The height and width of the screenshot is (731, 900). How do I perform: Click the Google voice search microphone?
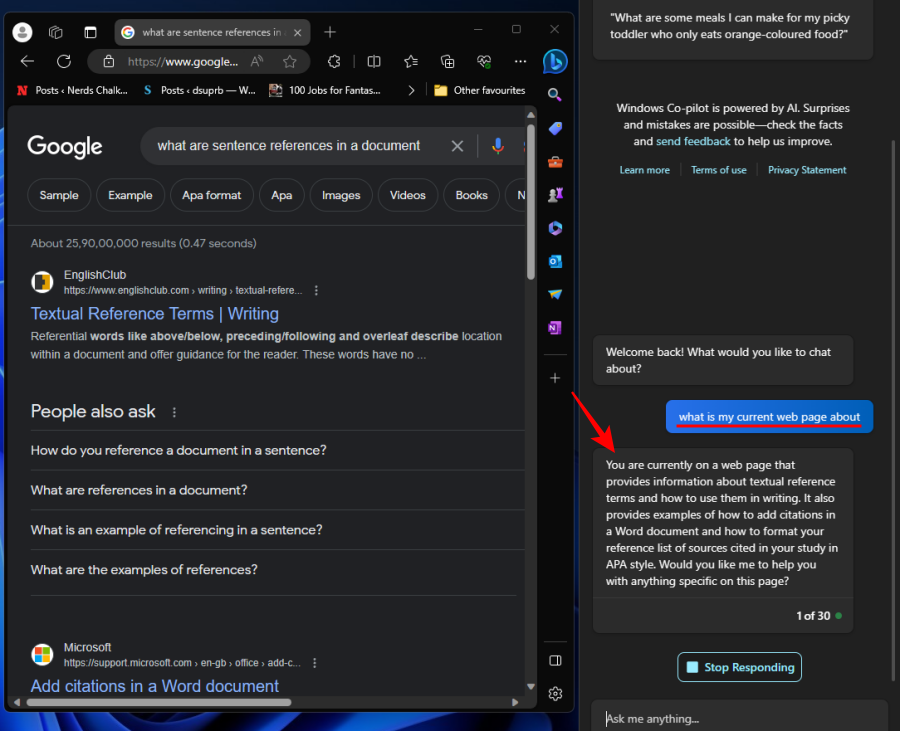[x=498, y=146]
